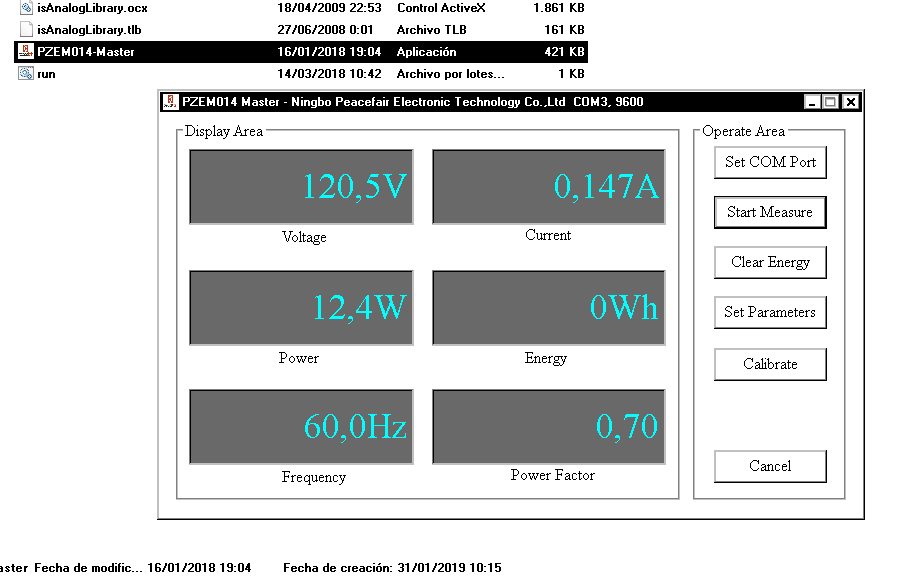
Task: Click the date 18/04/2009 22:53
Action: point(329,8)
